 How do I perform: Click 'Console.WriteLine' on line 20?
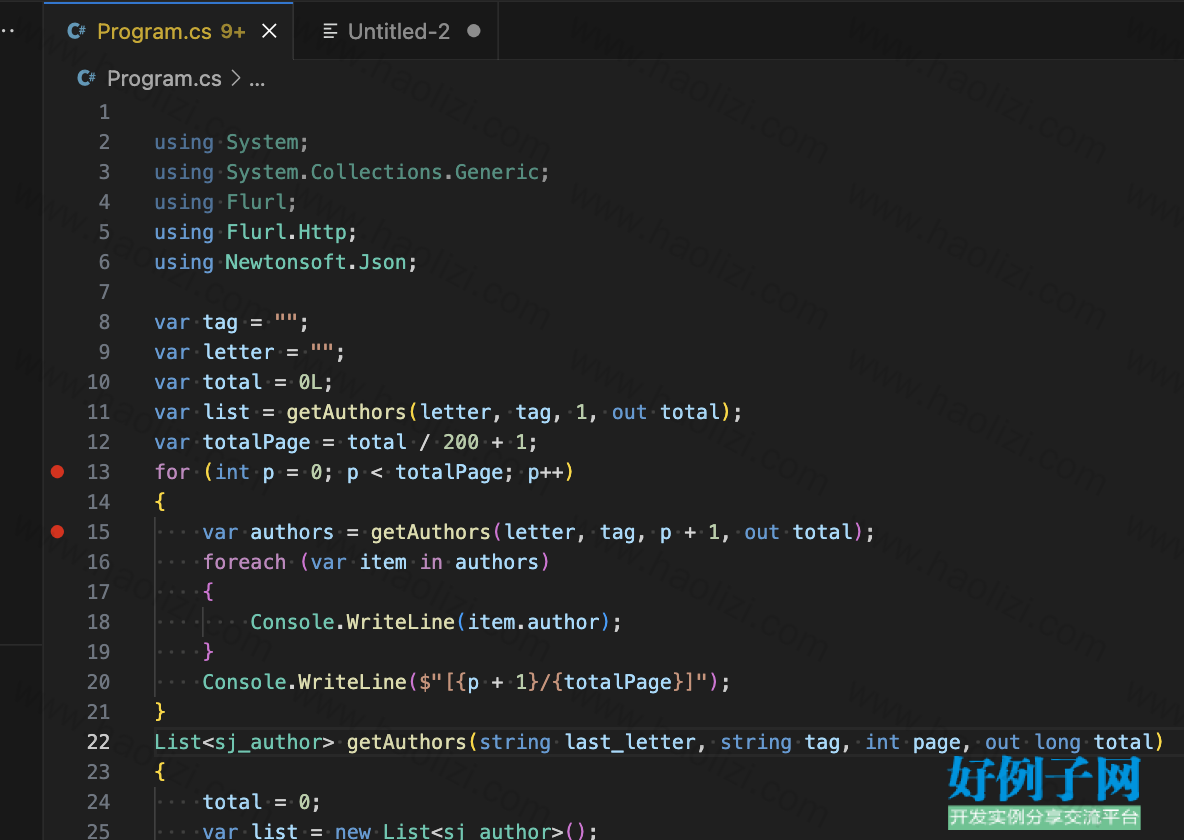[304, 682]
